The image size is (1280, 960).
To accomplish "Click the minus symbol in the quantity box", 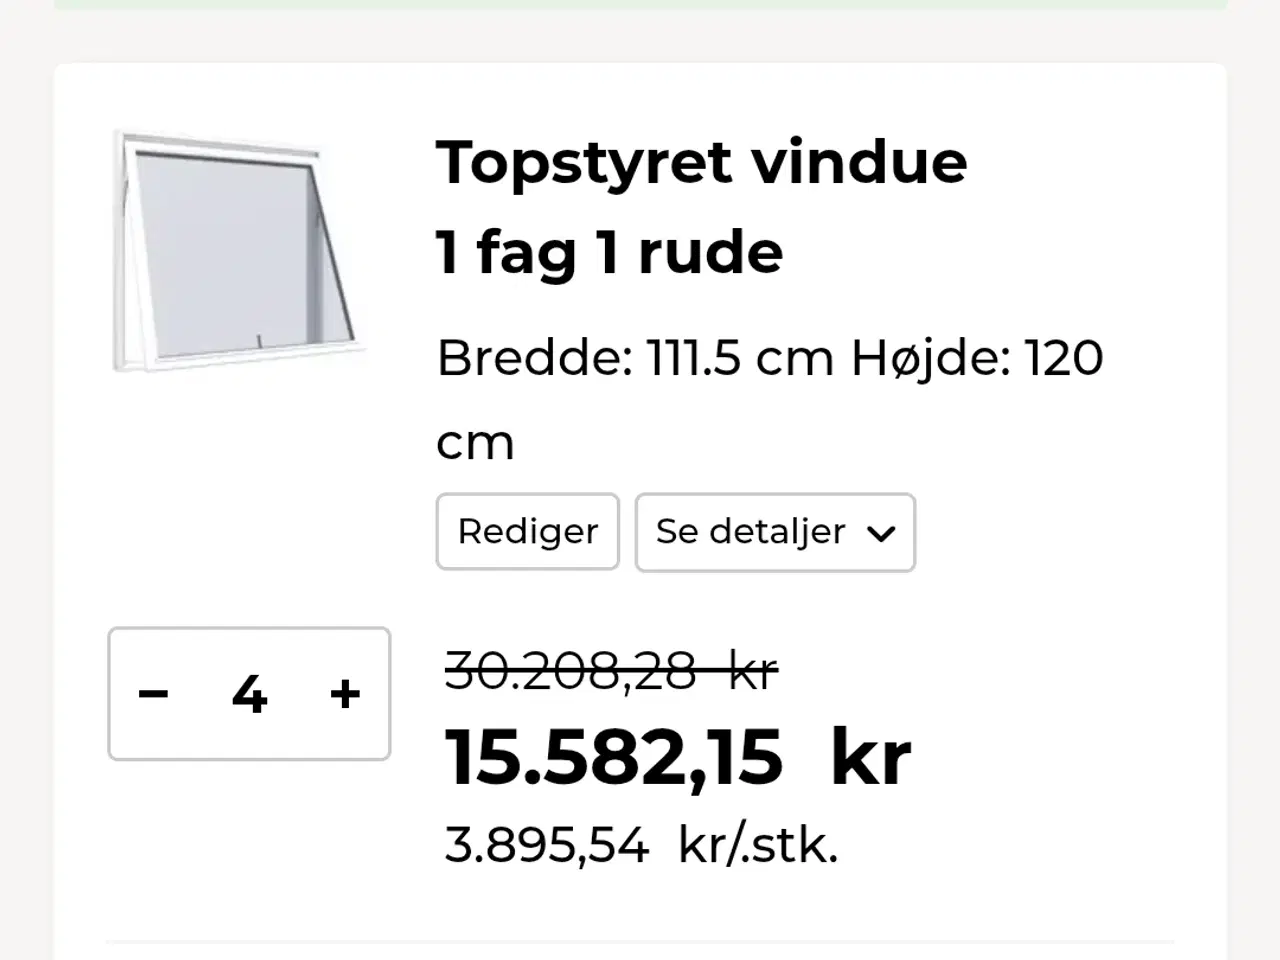I will (153, 693).
